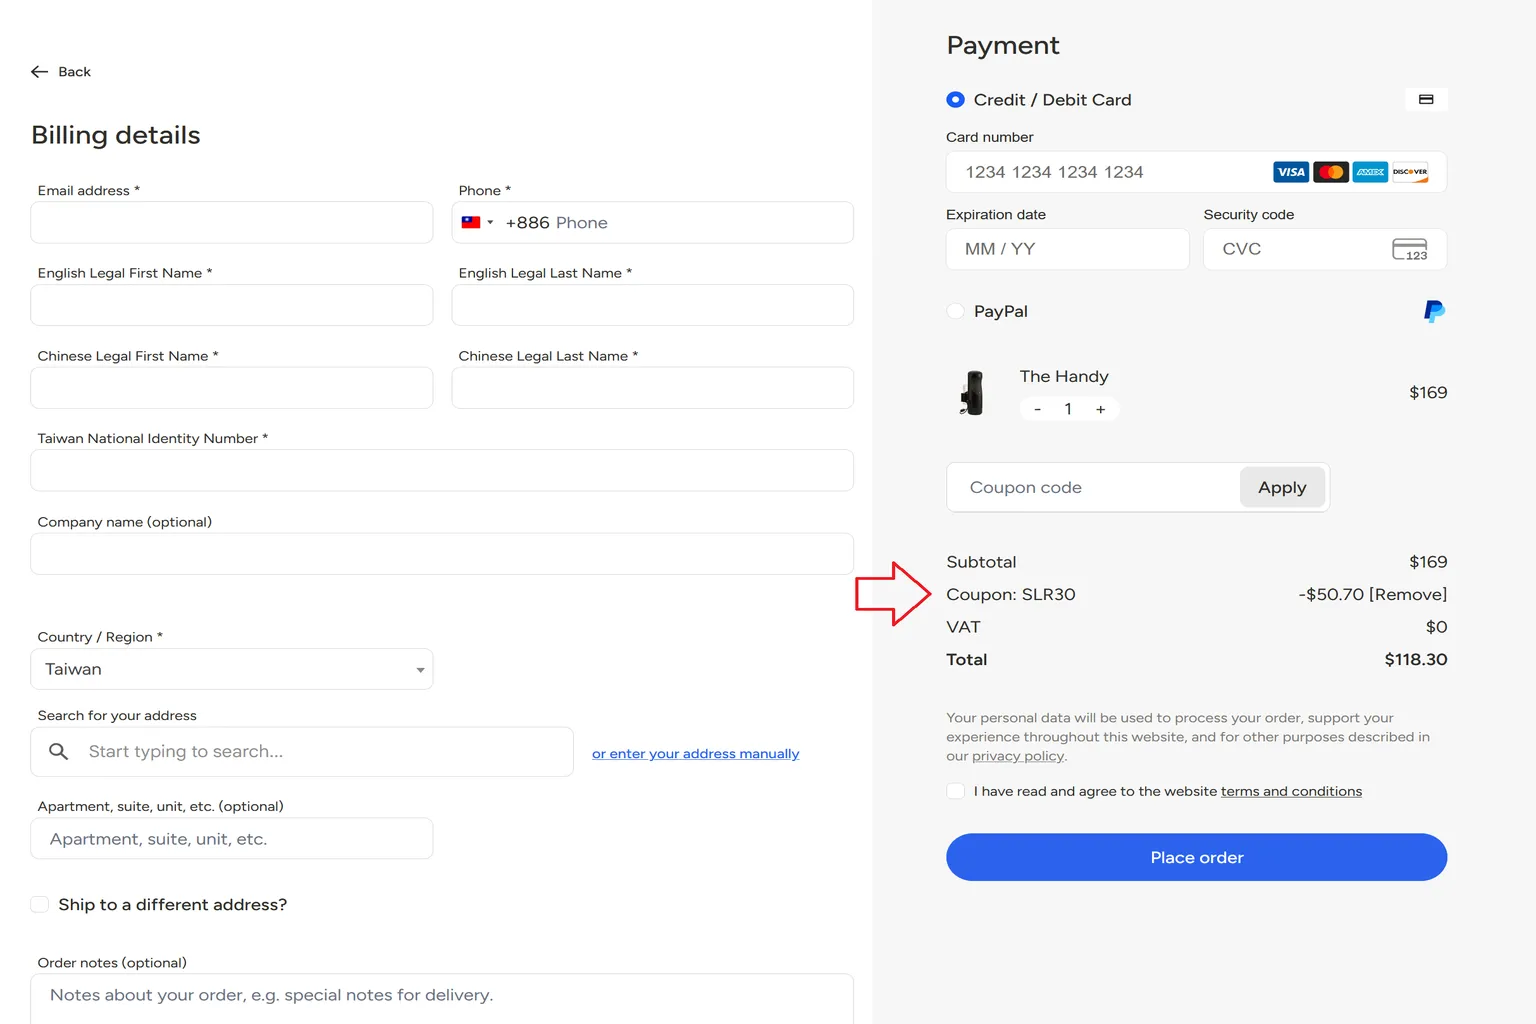The image size is (1536, 1024).
Task: Open the Country / Region dropdown
Action: [x=232, y=669]
